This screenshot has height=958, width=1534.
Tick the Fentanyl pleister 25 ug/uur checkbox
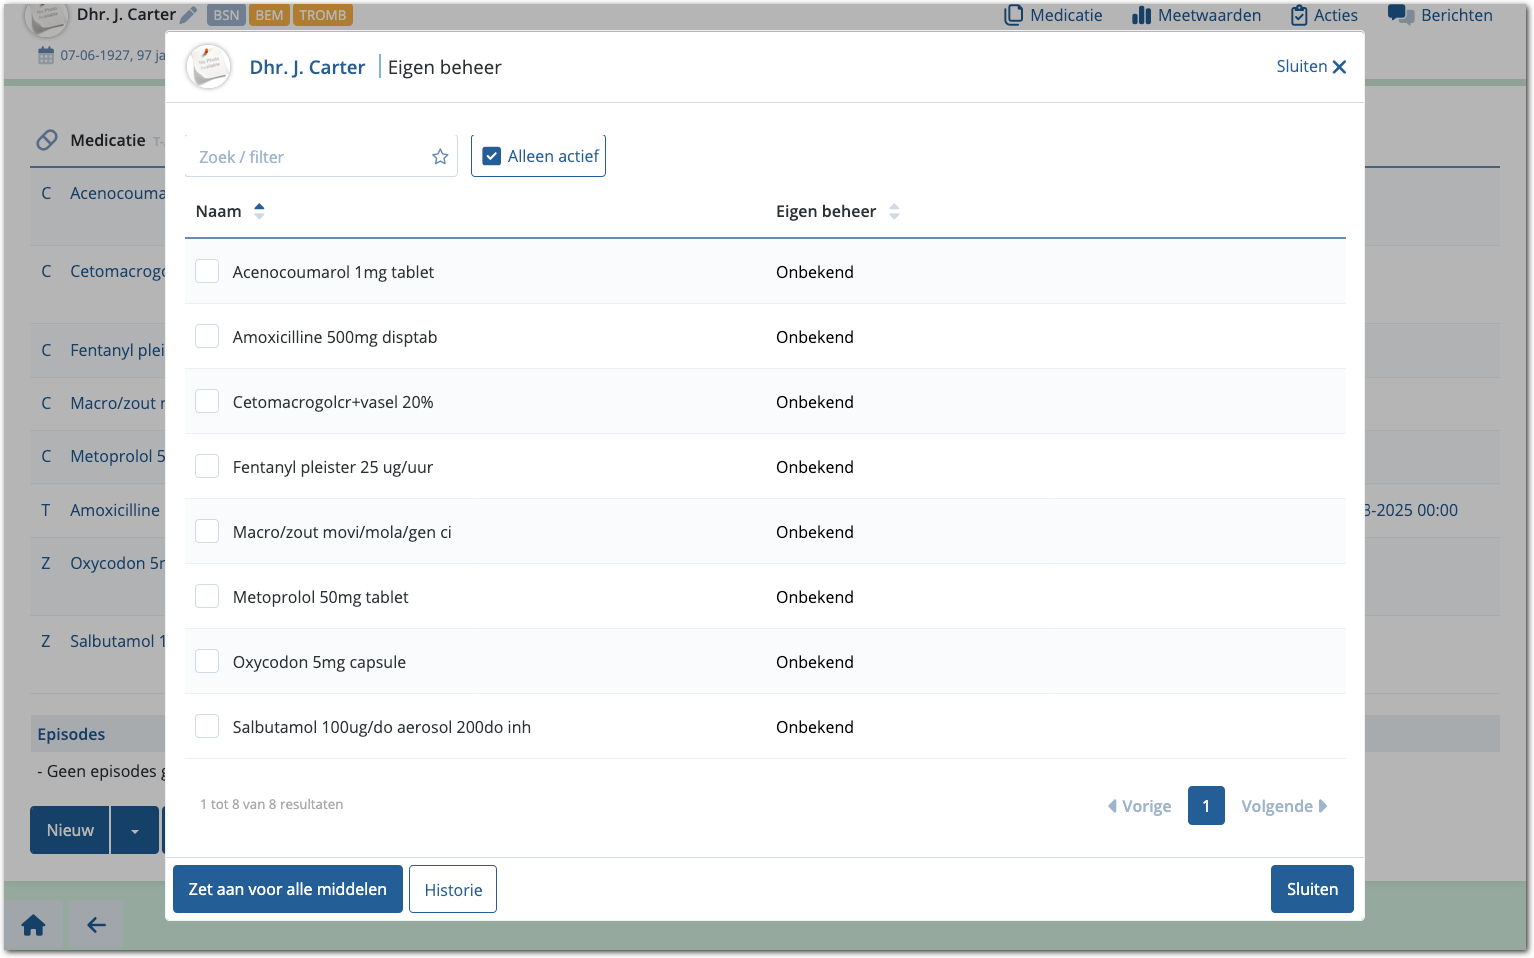coord(207,467)
